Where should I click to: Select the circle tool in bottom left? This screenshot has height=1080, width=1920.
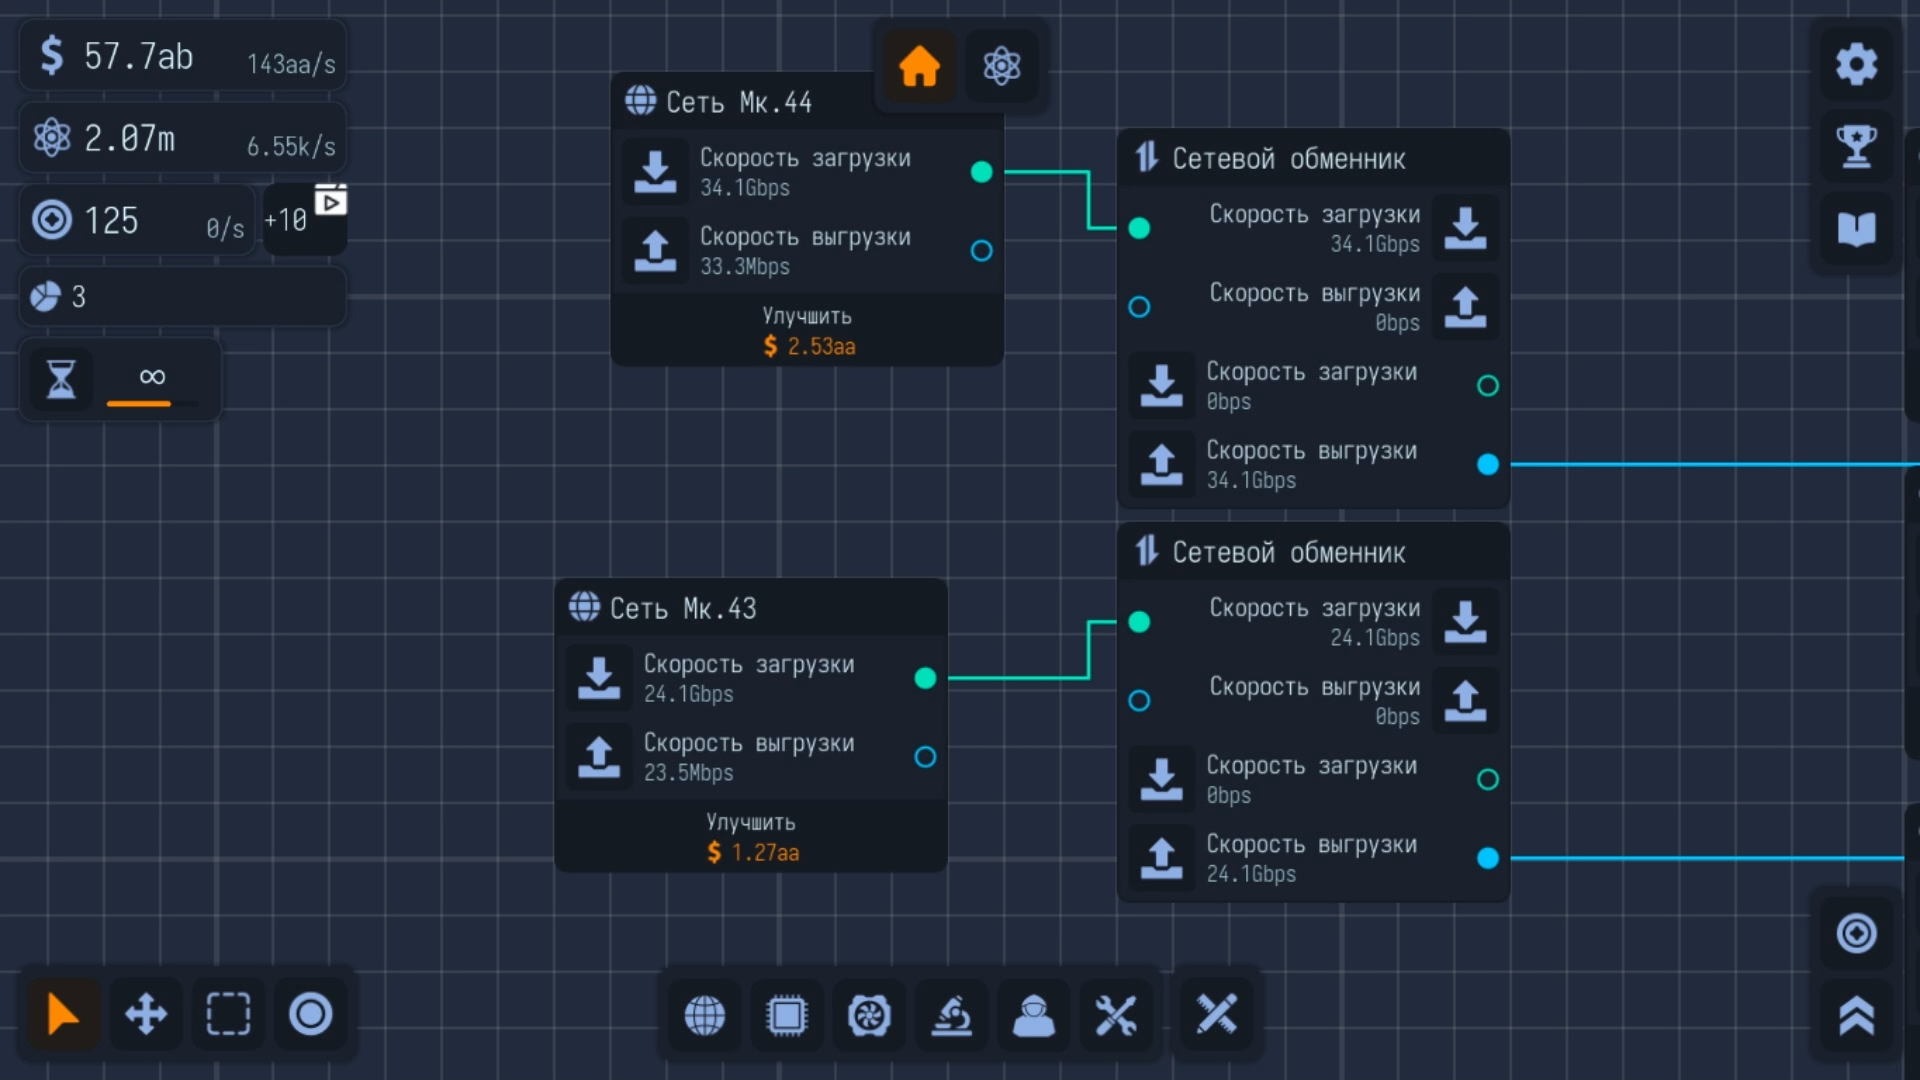click(310, 1014)
